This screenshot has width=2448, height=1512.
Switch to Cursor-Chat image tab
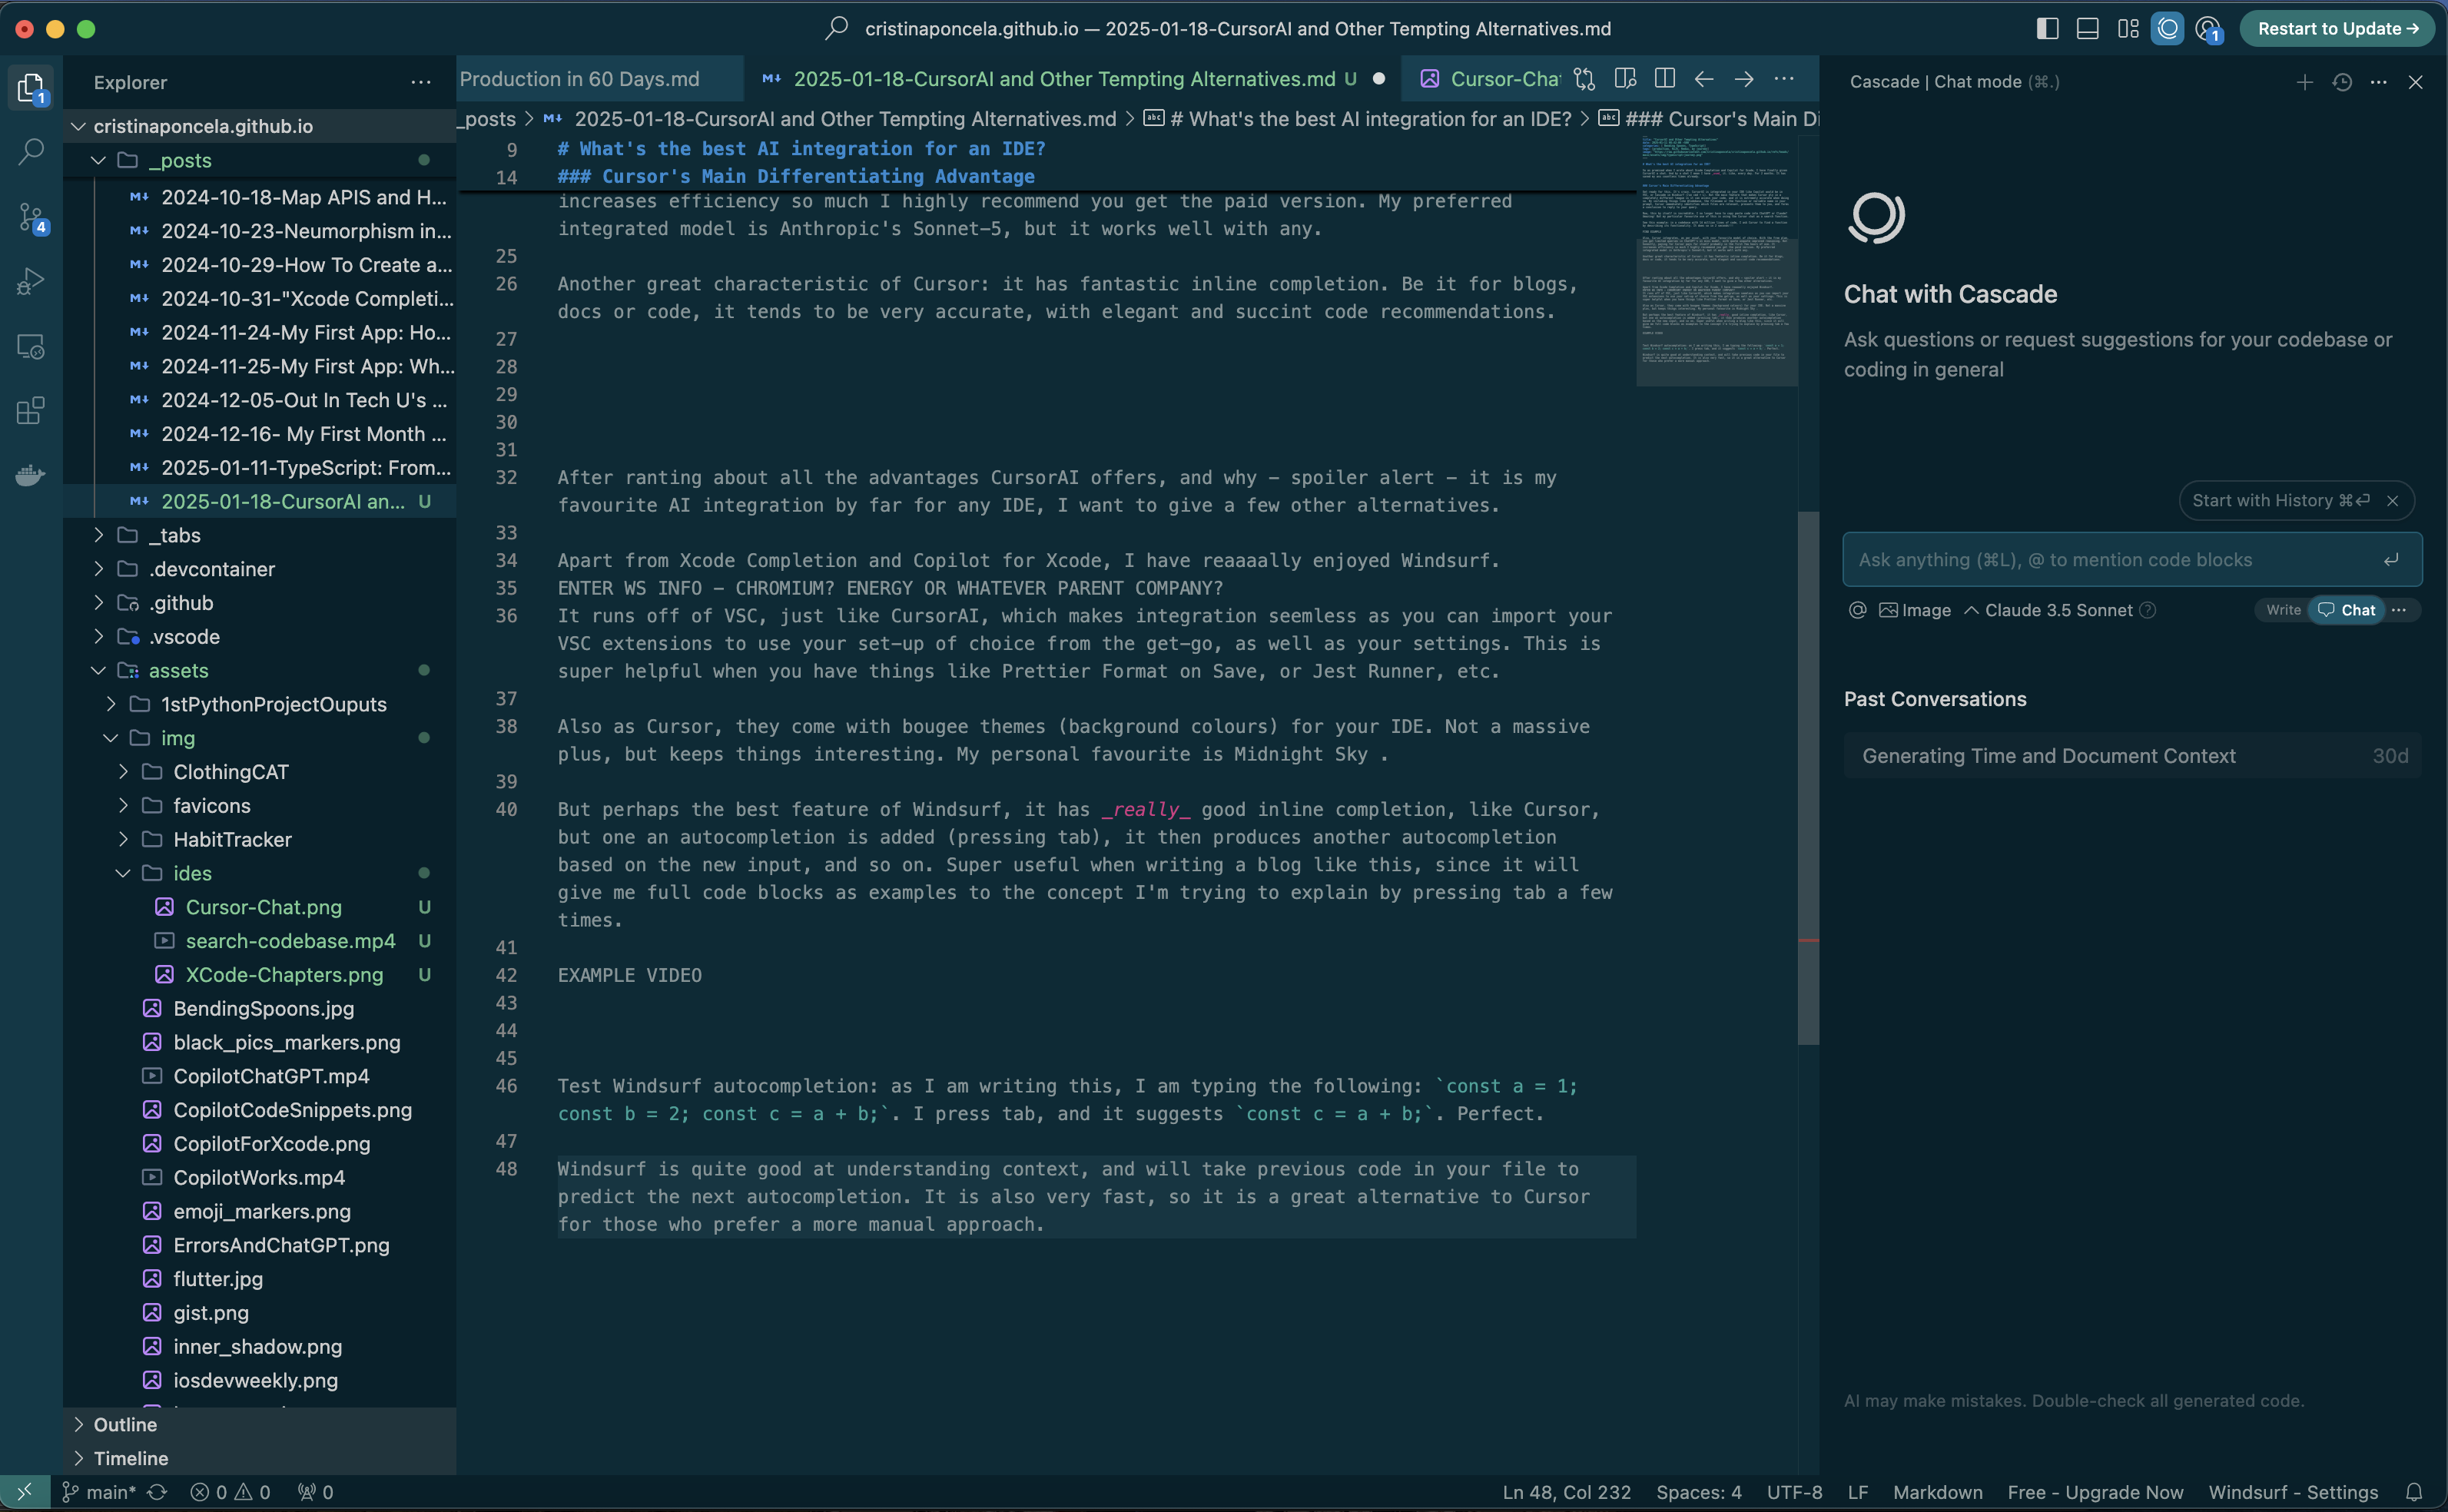coord(1490,78)
